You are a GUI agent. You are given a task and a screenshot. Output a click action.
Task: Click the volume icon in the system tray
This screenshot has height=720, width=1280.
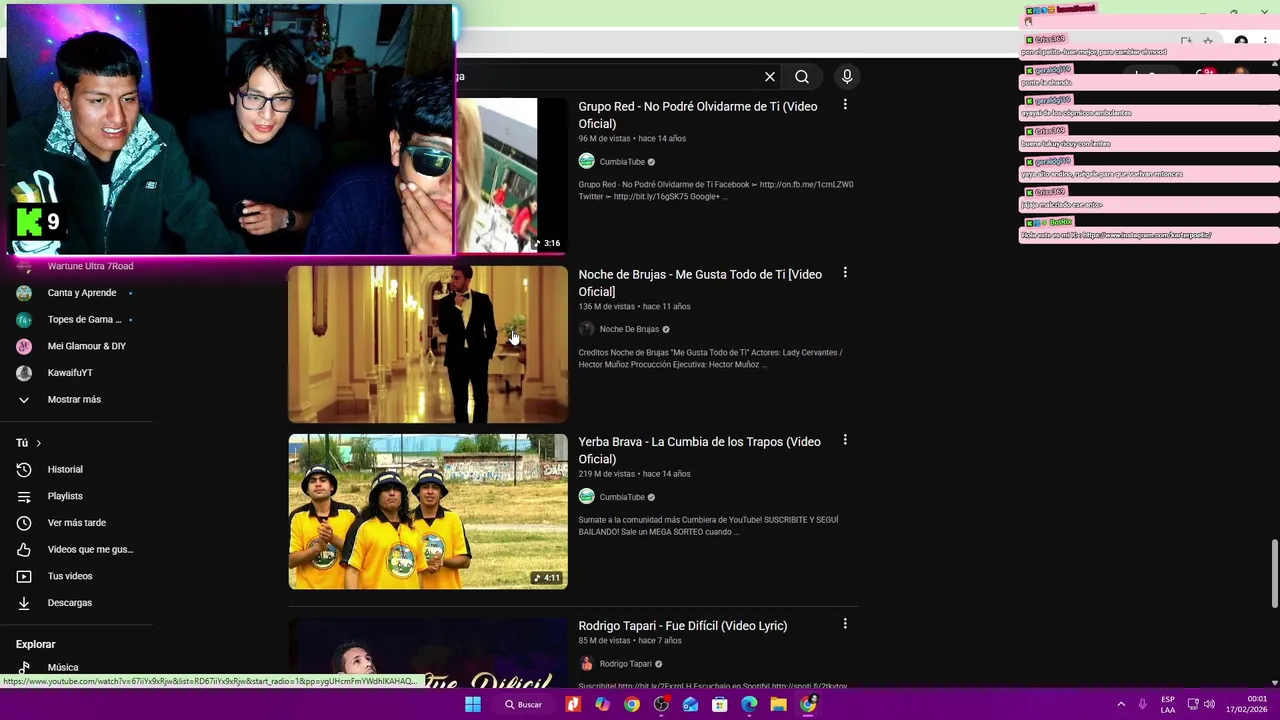[x=1209, y=704]
